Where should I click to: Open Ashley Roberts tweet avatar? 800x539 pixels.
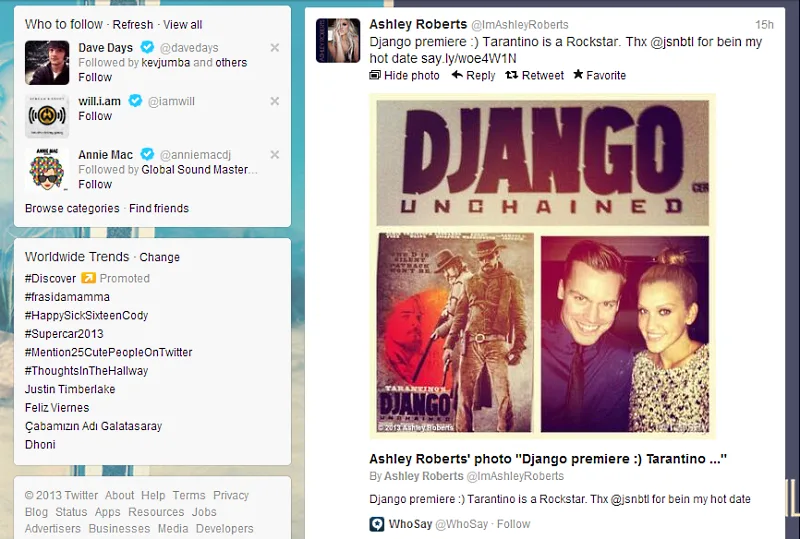(x=338, y=40)
